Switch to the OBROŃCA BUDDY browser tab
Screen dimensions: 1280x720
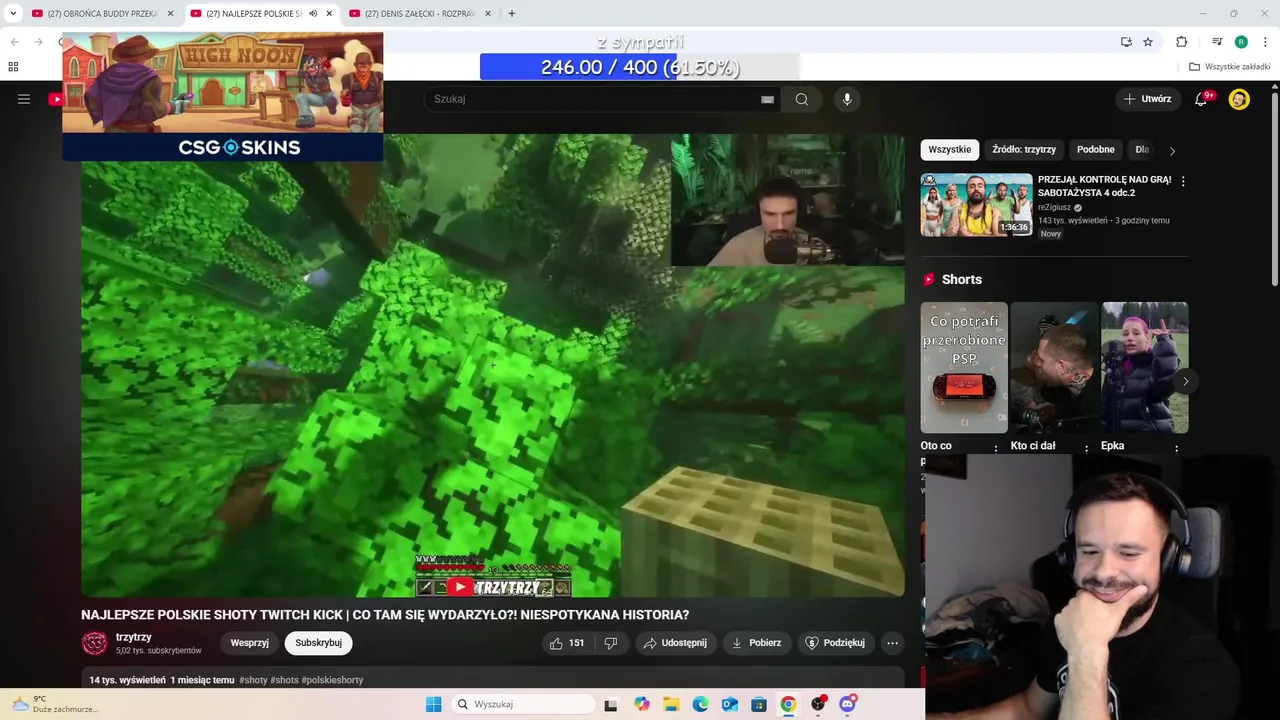coord(103,14)
